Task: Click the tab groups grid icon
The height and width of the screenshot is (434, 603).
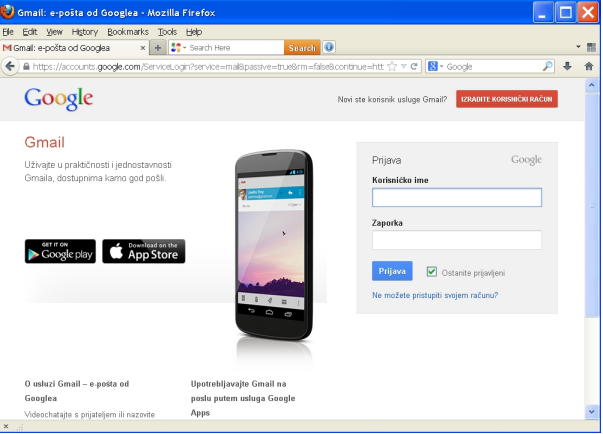Action: 591,47
